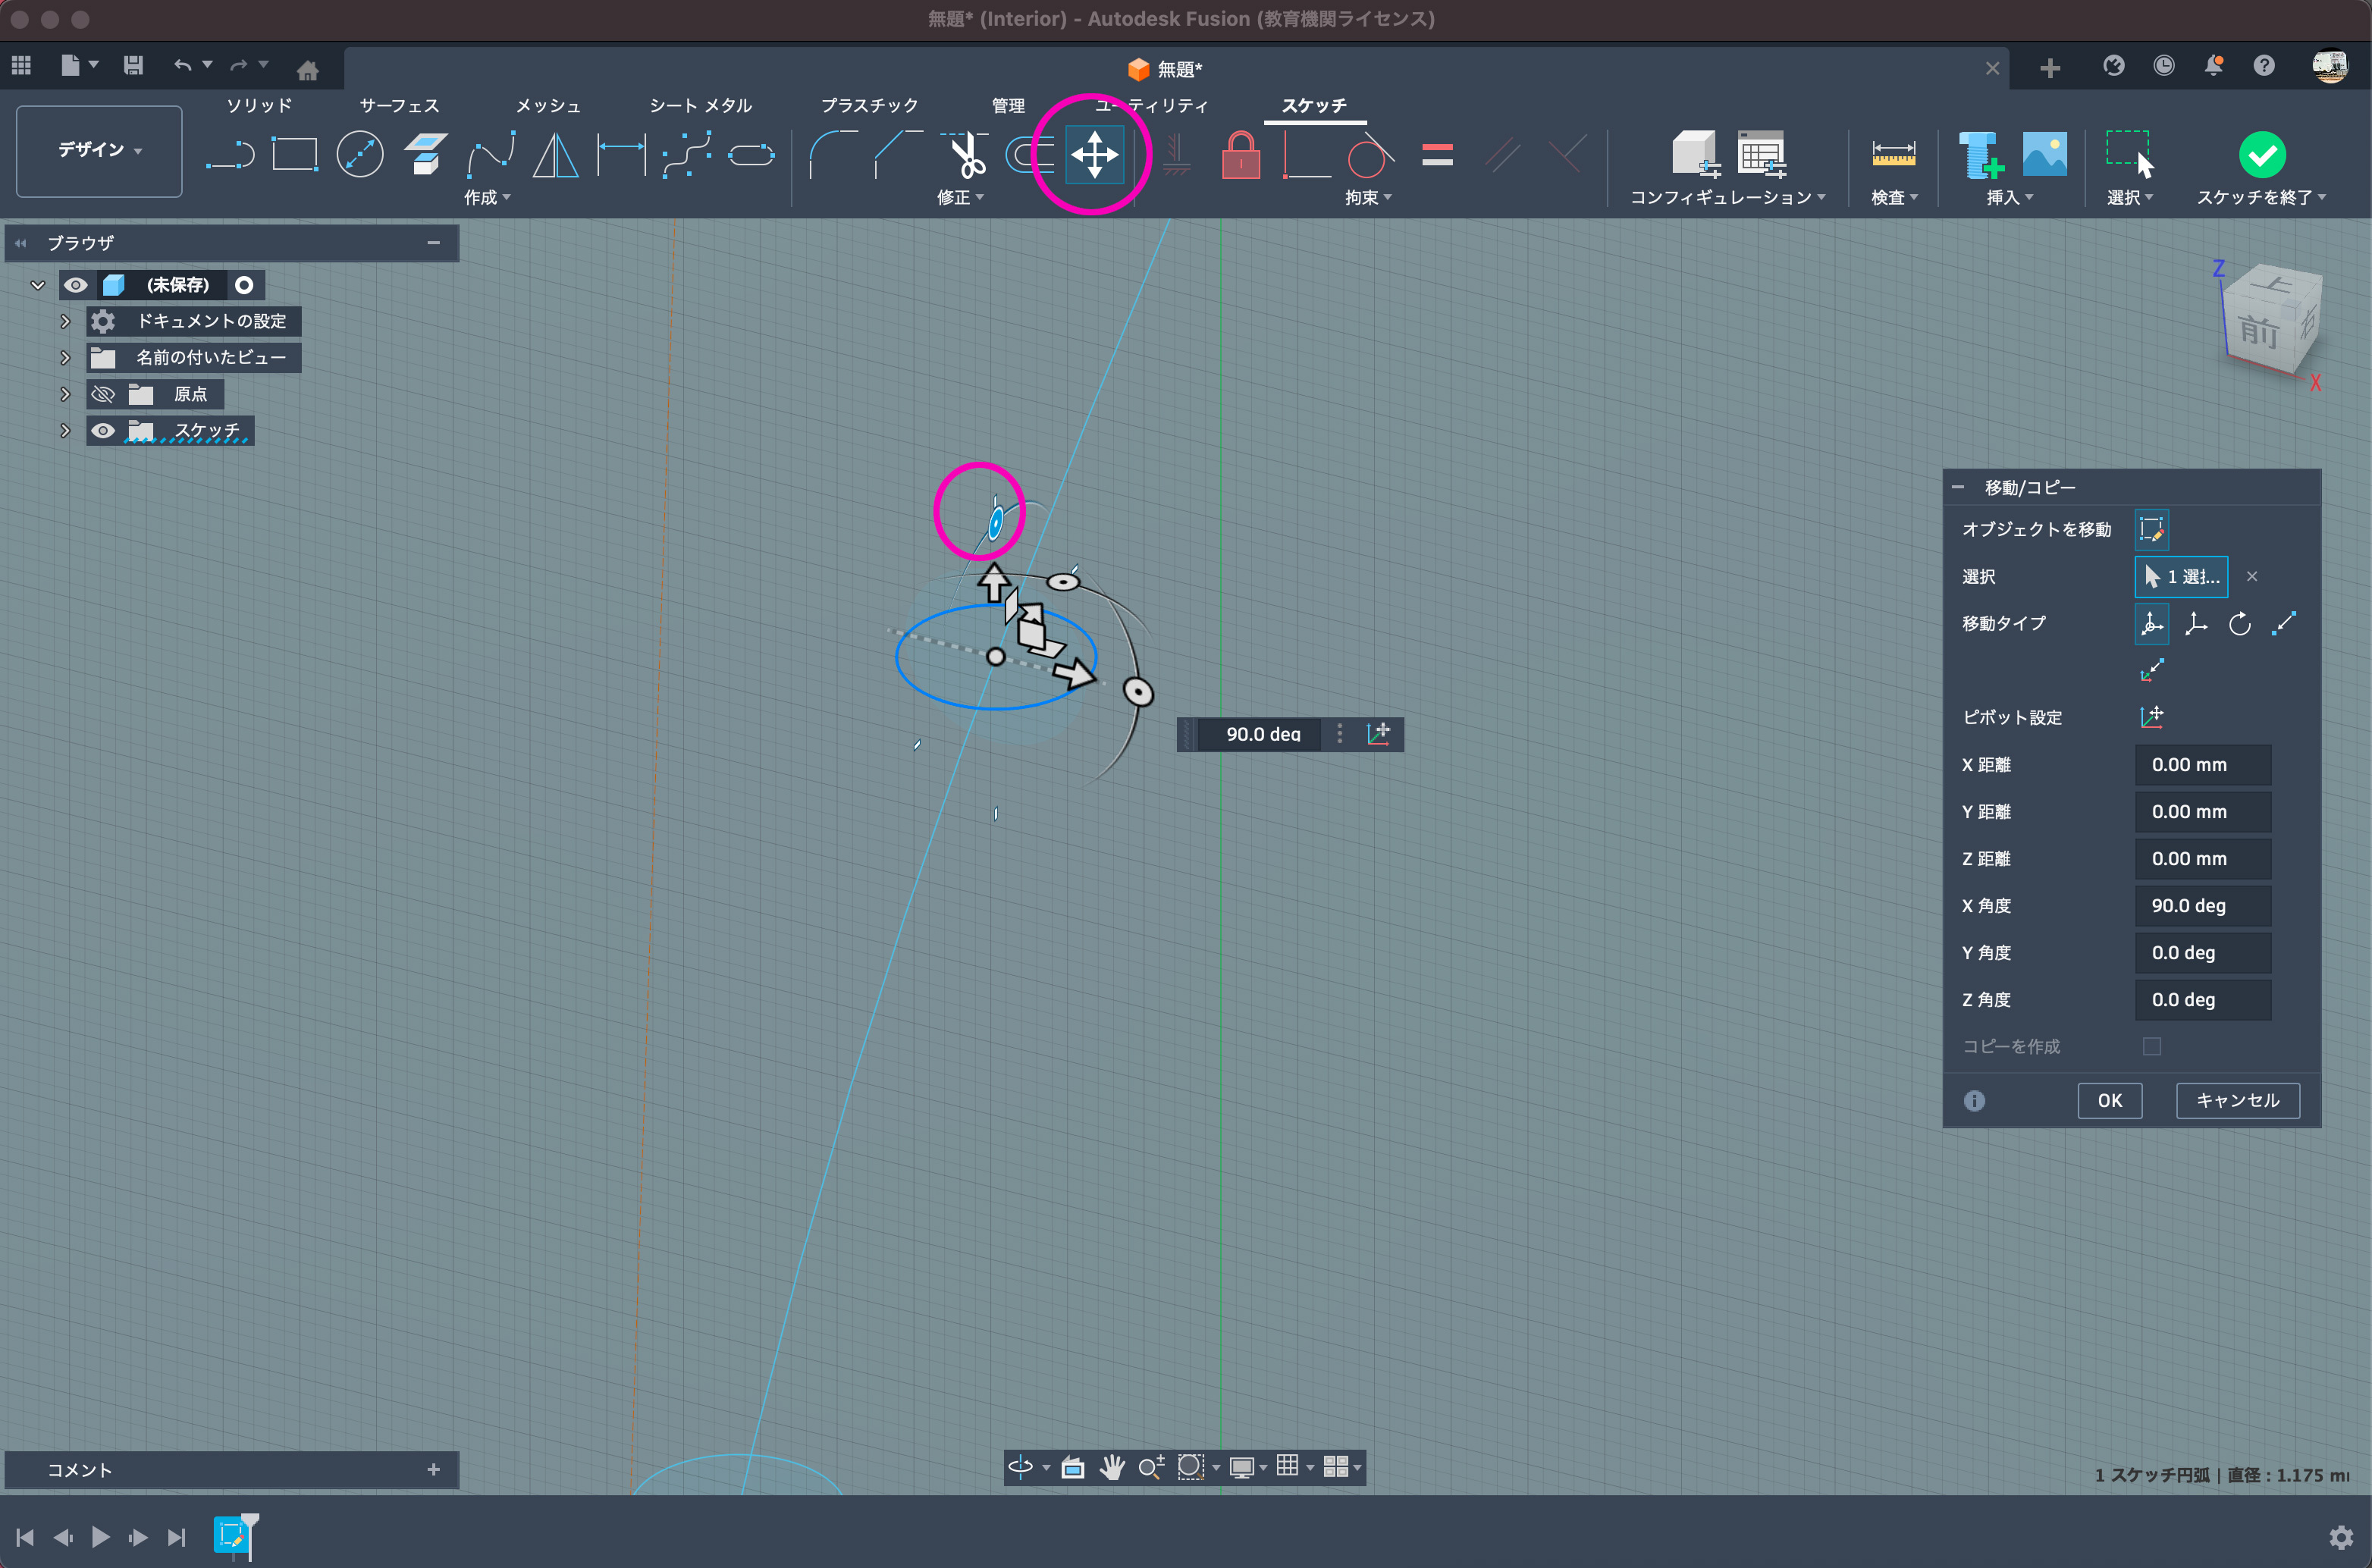Click the キャンセル button
Image resolution: width=2372 pixels, height=1568 pixels.
pyautogui.click(x=2237, y=1100)
